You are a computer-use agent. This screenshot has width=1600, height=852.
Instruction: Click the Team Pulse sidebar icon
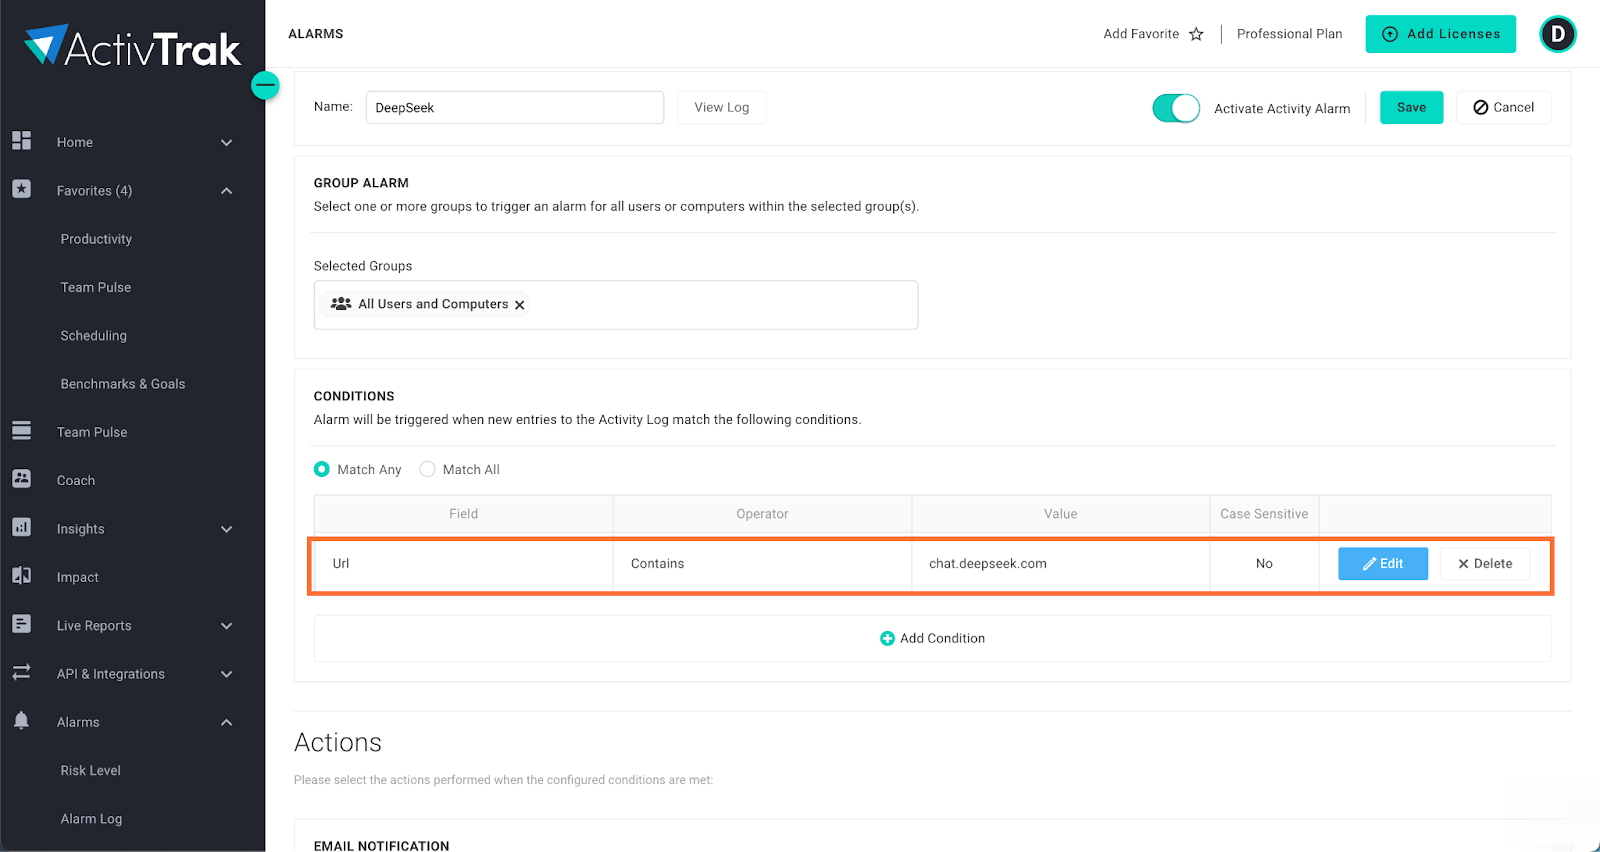[x=22, y=431]
